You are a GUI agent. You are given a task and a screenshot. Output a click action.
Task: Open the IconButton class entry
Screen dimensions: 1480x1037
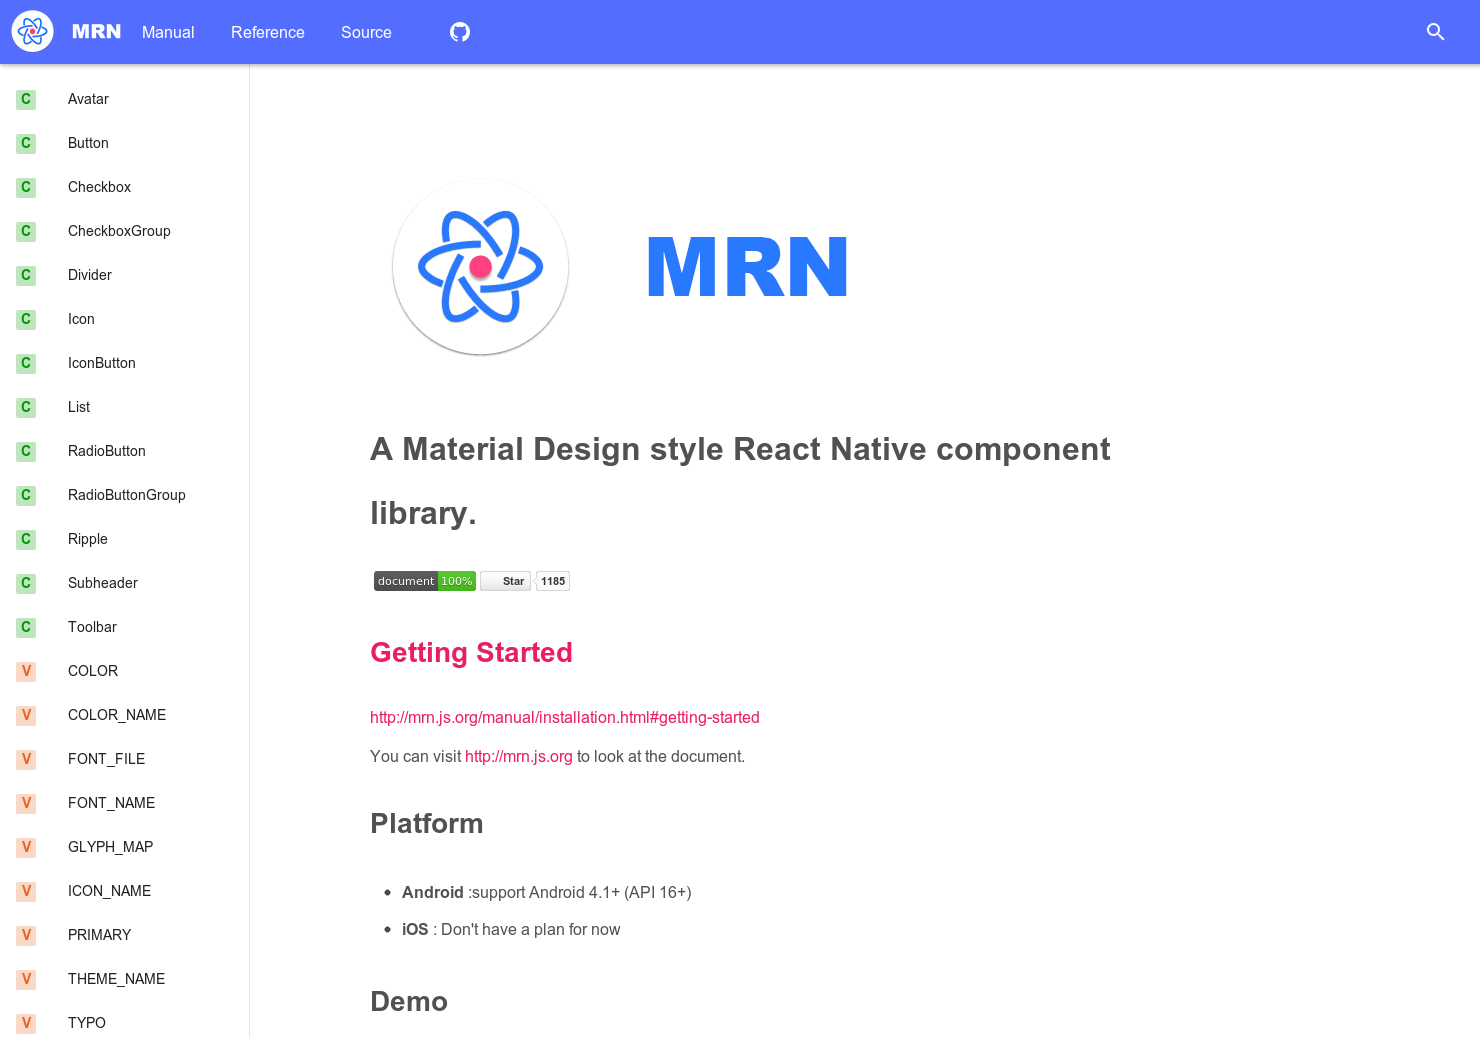[102, 363]
